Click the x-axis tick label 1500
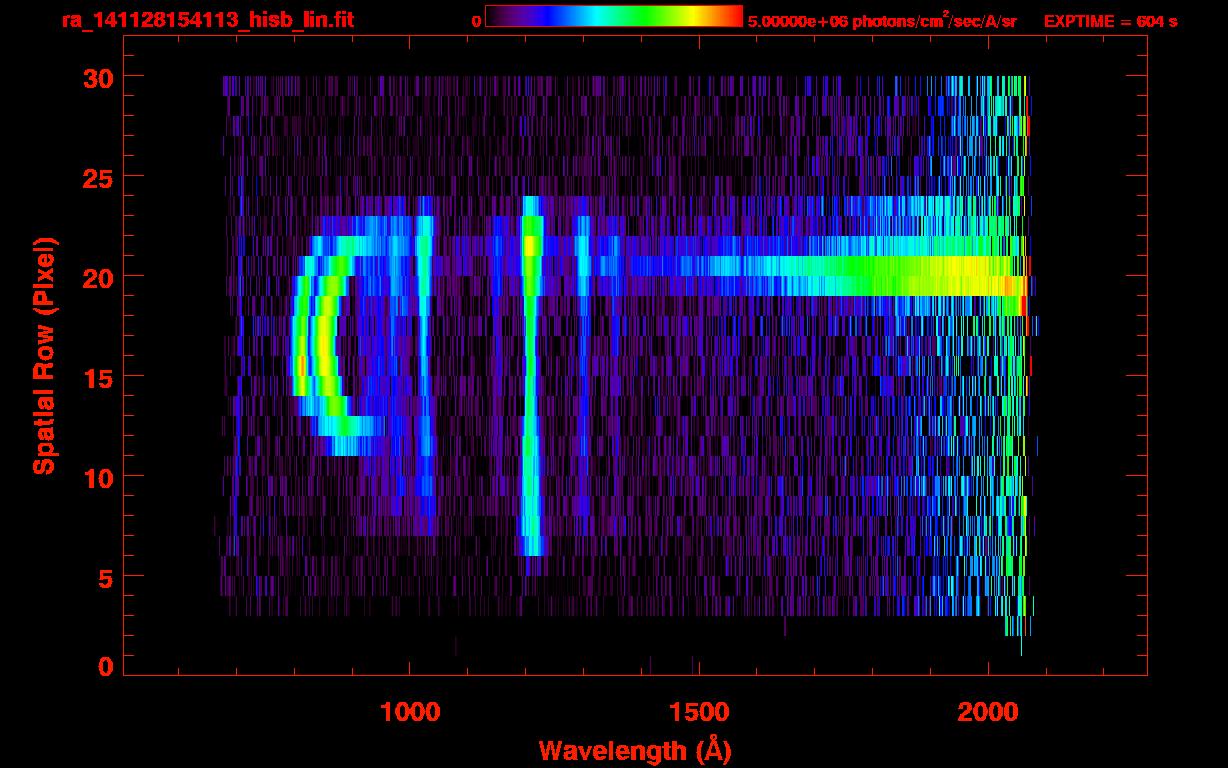This screenshot has height=768, width=1228. [698, 711]
